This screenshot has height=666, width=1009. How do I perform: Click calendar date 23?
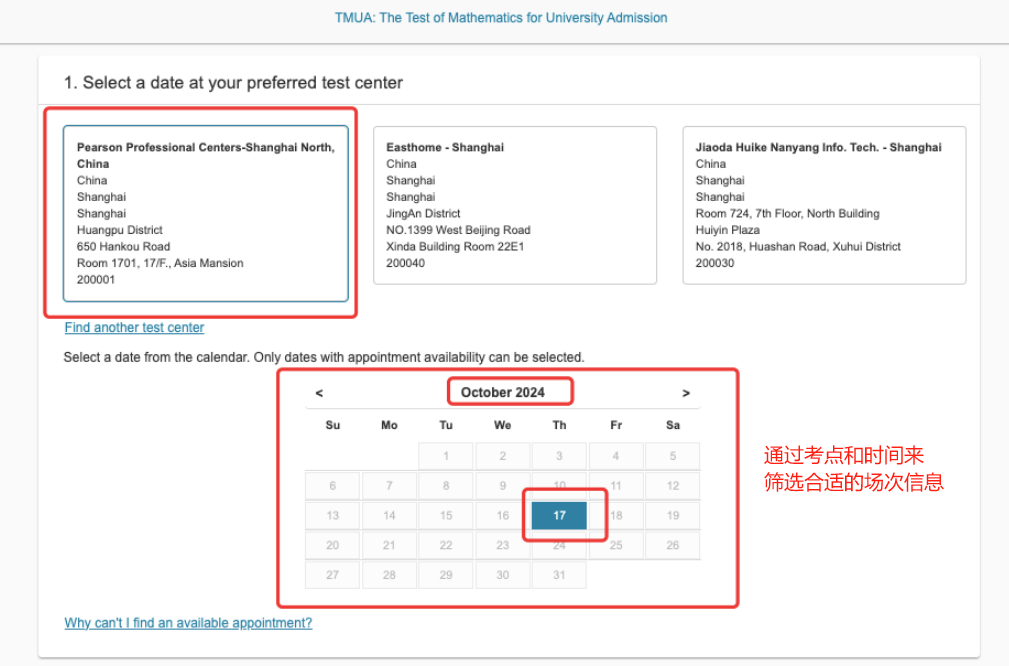[503, 545]
